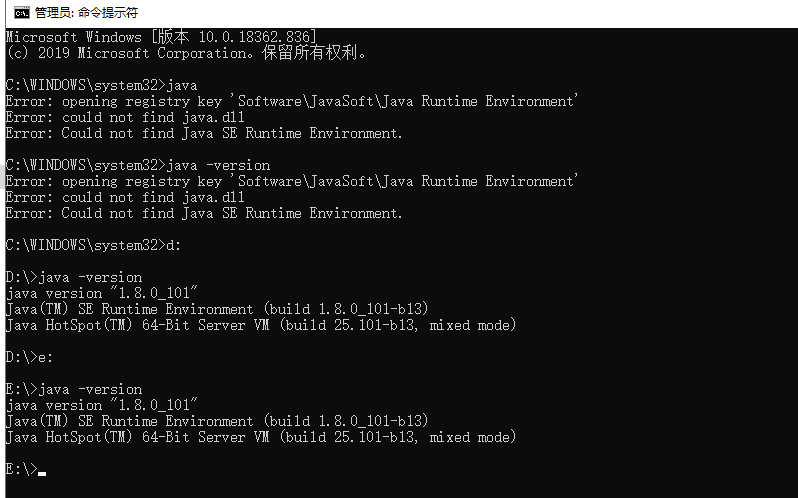Click the Java HotSpot 64-Bit Server VM line under D:\>
798x498 pixels.
point(261,325)
